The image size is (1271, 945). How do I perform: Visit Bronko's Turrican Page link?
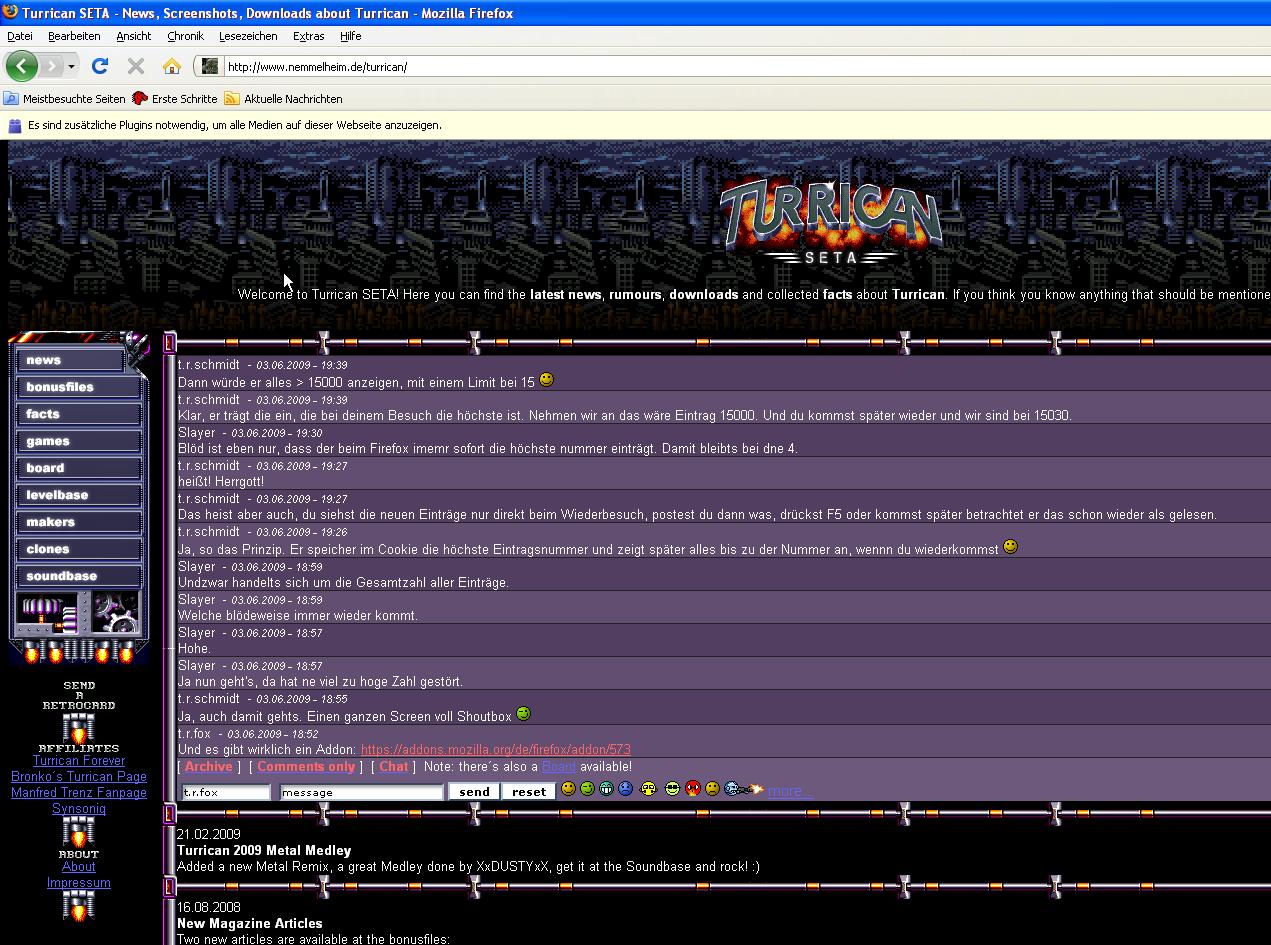(79, 777)
